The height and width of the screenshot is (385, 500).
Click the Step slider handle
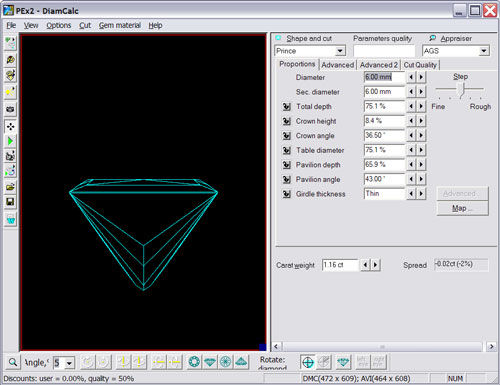click(x=461, y=90)
